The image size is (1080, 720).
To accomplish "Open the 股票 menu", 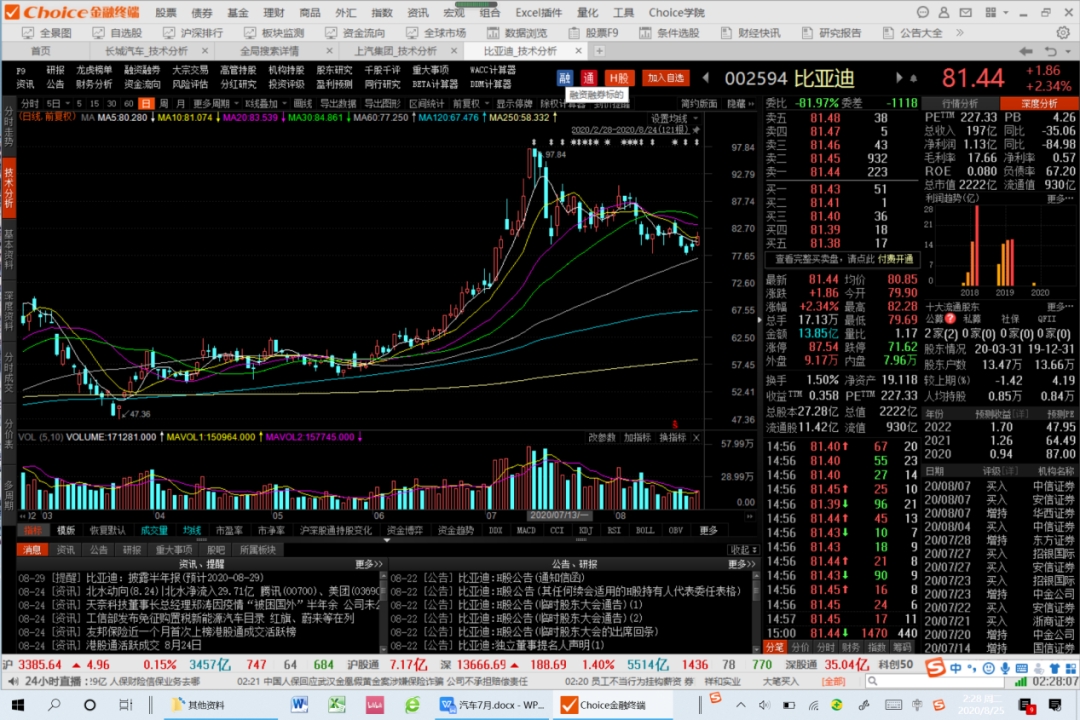I will [x=165, y=12].
